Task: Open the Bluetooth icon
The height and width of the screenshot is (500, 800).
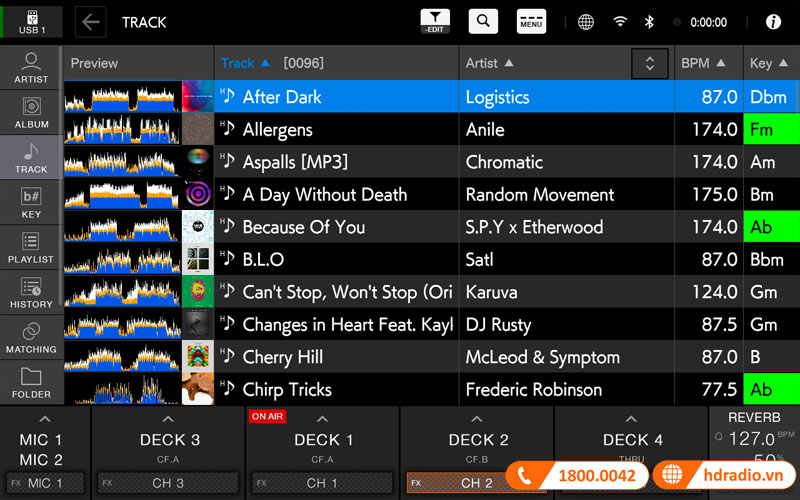Action: pyautogui.click(x=649, y=22)
